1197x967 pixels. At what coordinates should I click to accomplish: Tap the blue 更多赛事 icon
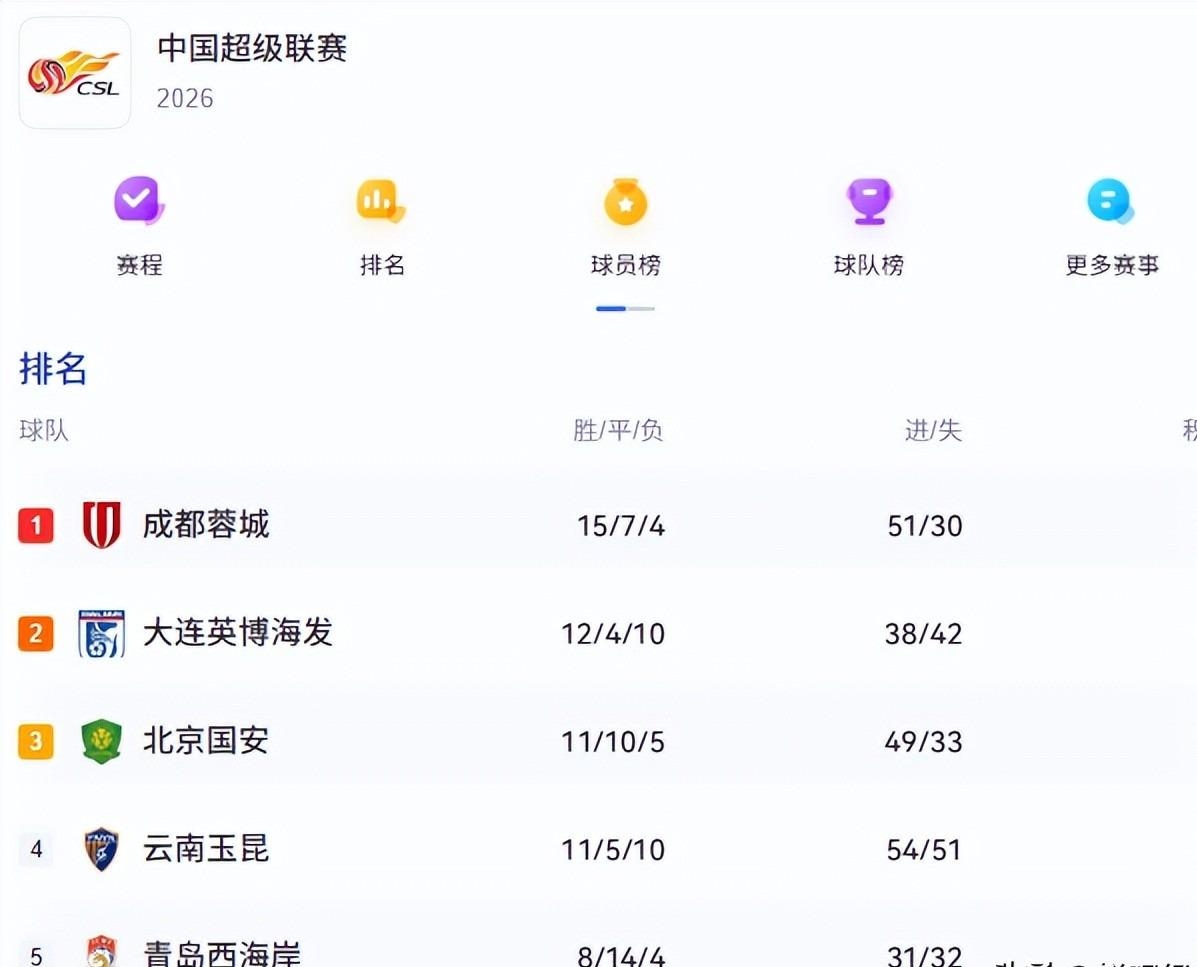[x=1110, y=201]
